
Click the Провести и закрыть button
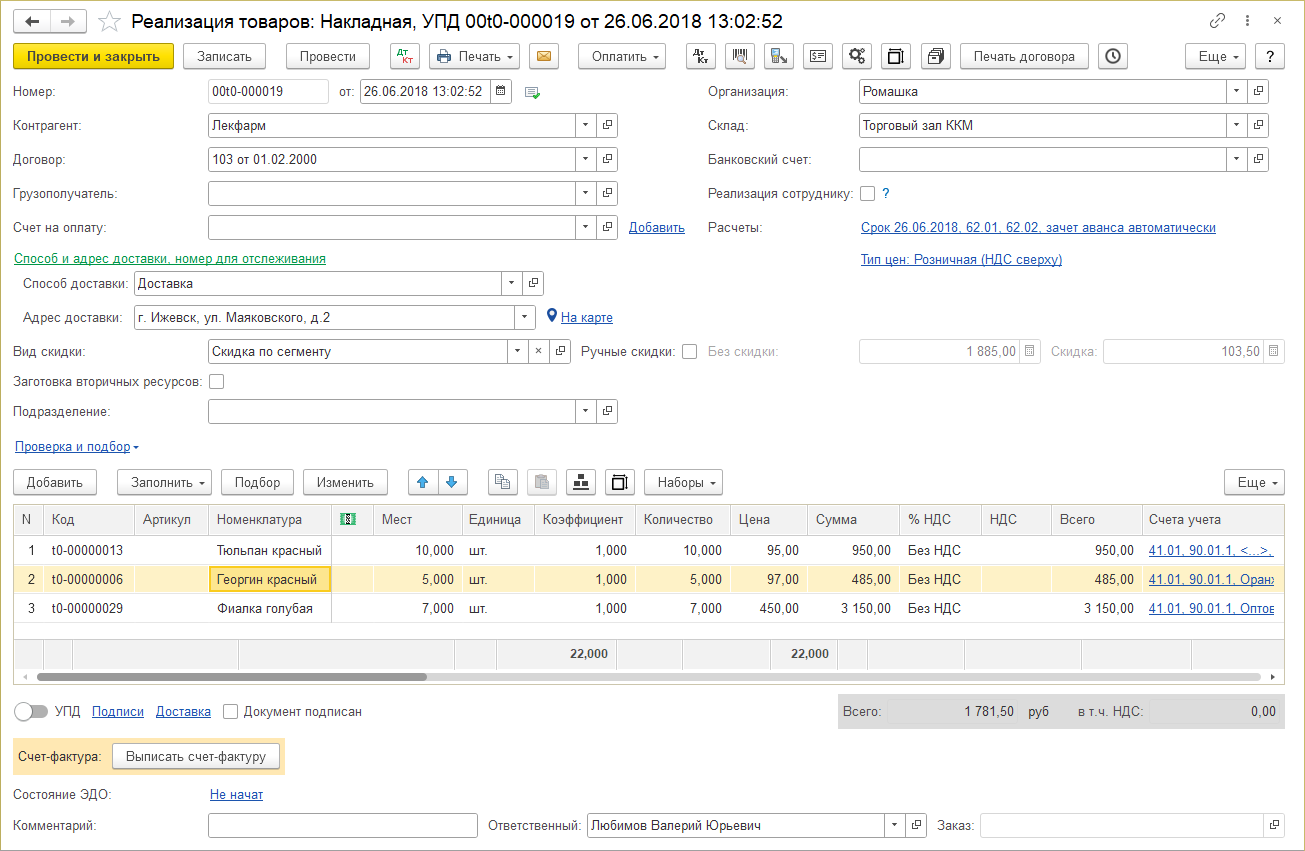[93, 56]
